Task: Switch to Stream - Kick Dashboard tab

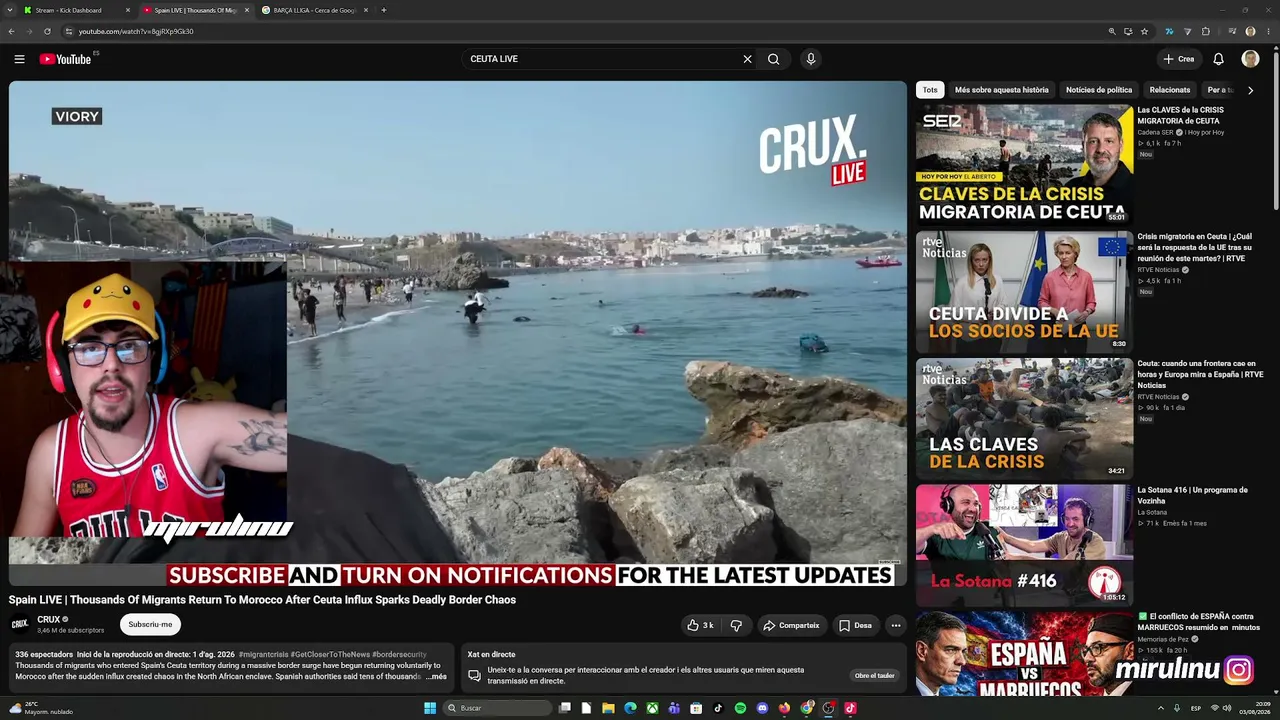Action: point(76,10)
